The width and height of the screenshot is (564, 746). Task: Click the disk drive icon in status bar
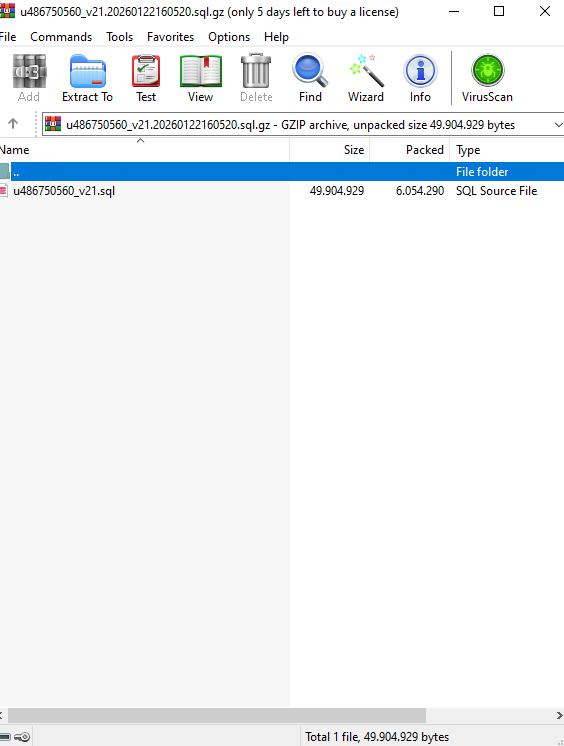4,737
